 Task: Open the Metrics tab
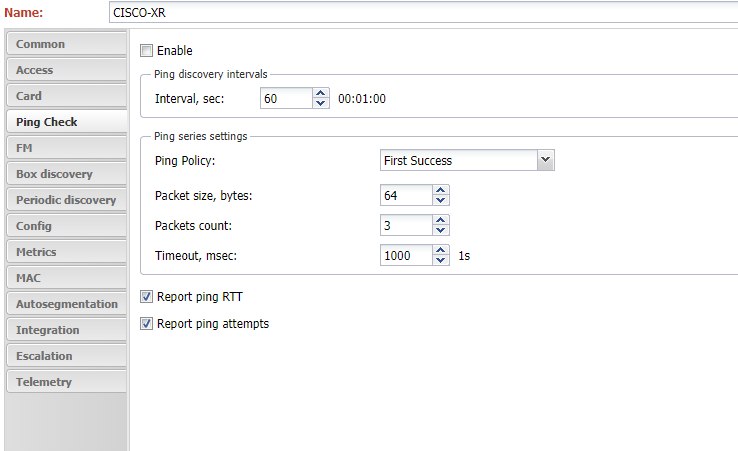[x=66, y=252]
